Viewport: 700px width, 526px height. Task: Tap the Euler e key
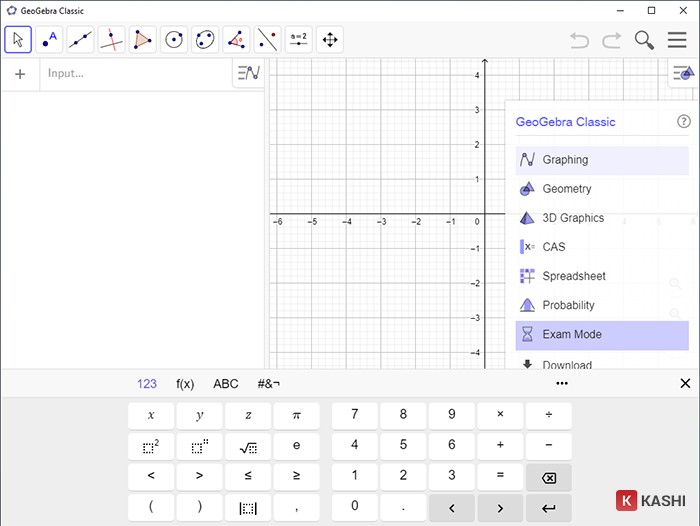pyautogui.click(x=296, y=446)
